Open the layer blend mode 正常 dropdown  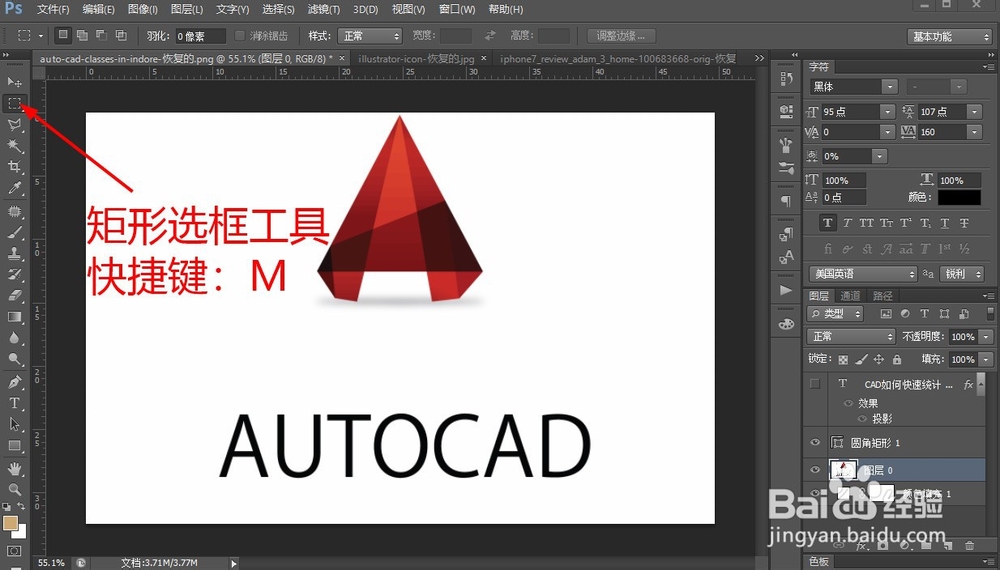[851, 336]
